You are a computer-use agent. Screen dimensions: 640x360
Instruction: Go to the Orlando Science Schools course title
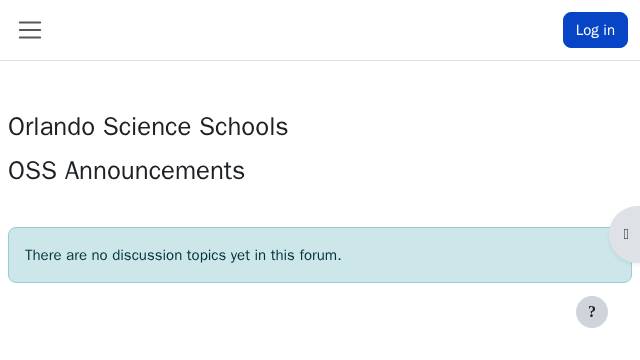tap(148, 127)
